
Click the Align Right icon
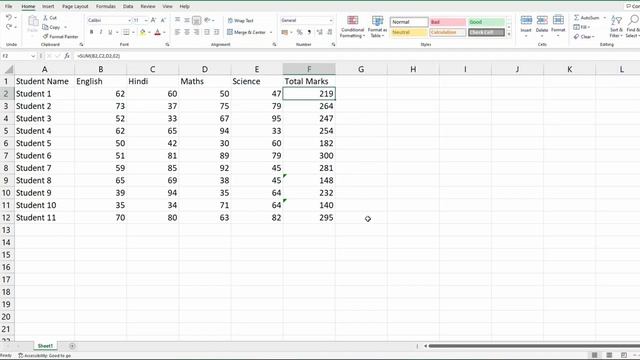[x=196, y=32]
